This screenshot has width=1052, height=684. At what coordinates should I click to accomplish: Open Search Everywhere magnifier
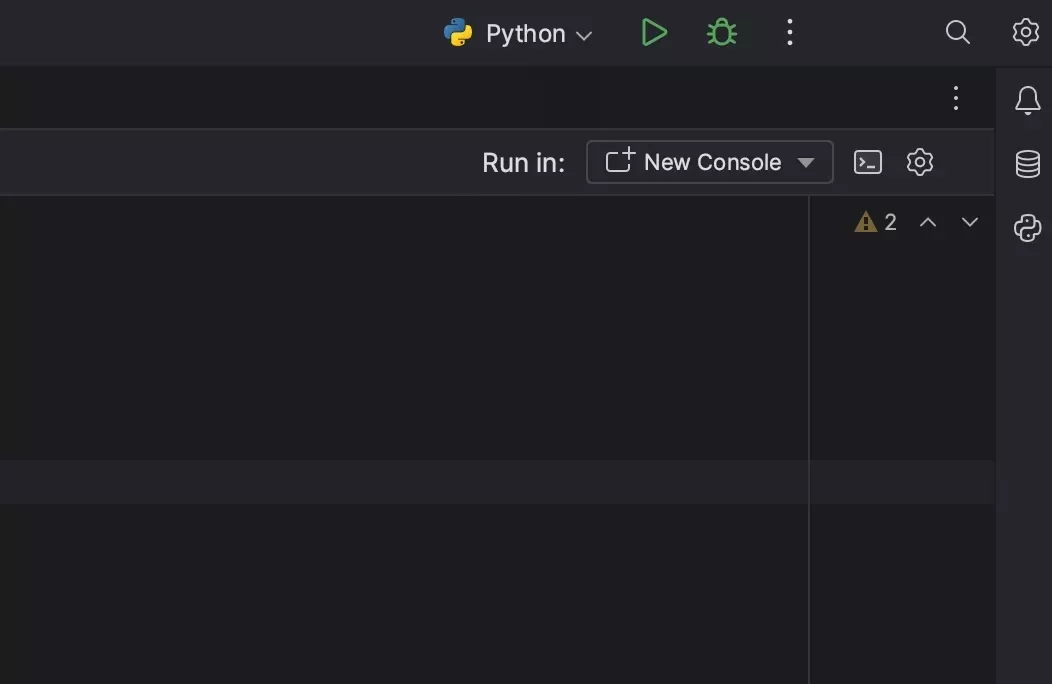click(957, 33)
